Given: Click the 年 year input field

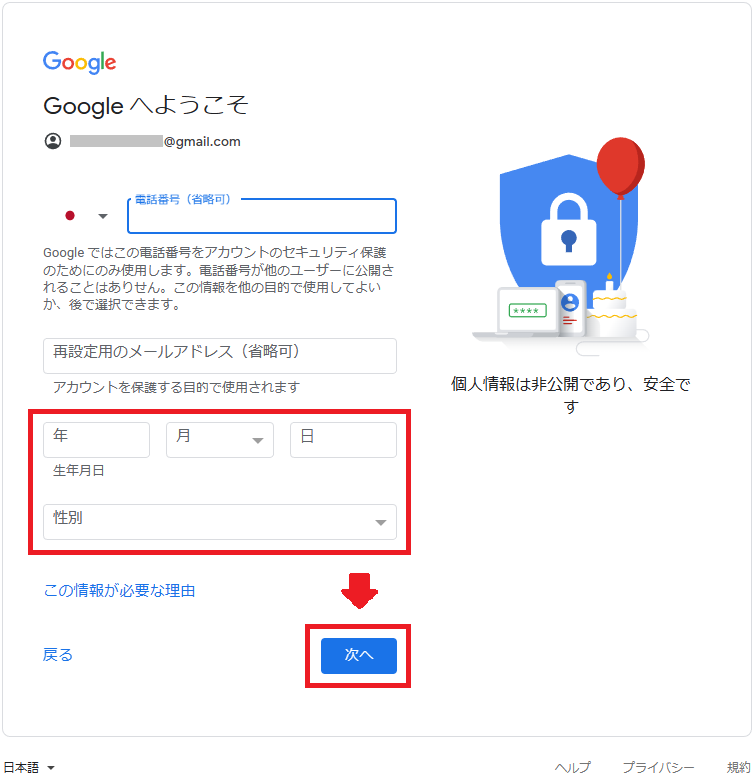Looking at the screenshot, I should pos(96,440).
